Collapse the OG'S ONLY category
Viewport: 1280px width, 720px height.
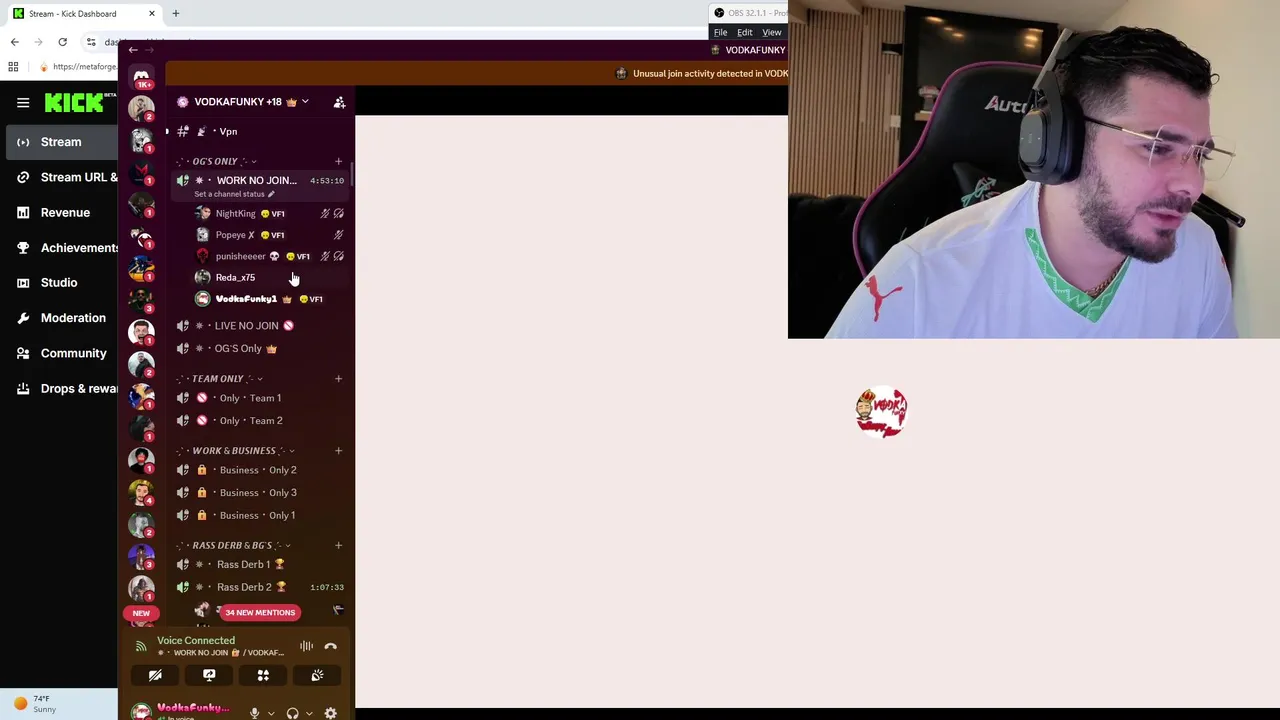(x=219, y=161)
